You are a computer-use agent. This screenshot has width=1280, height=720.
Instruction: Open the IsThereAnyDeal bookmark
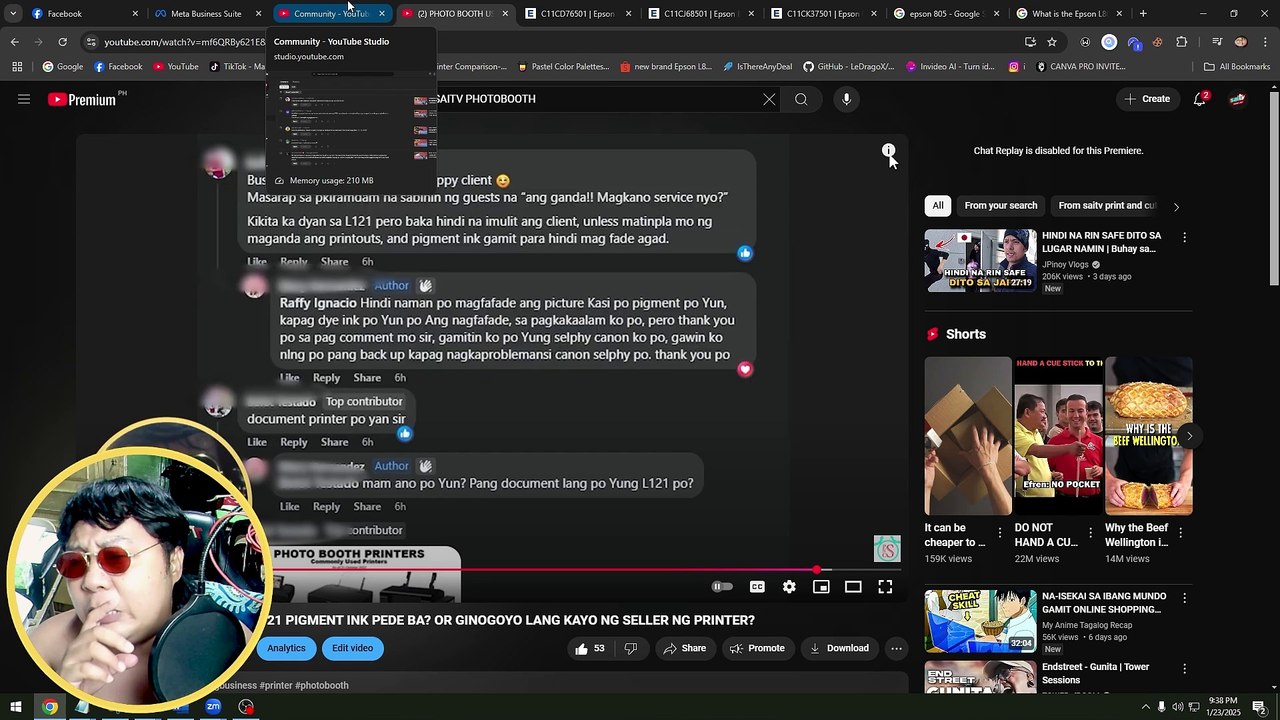[x=756, y=67]
